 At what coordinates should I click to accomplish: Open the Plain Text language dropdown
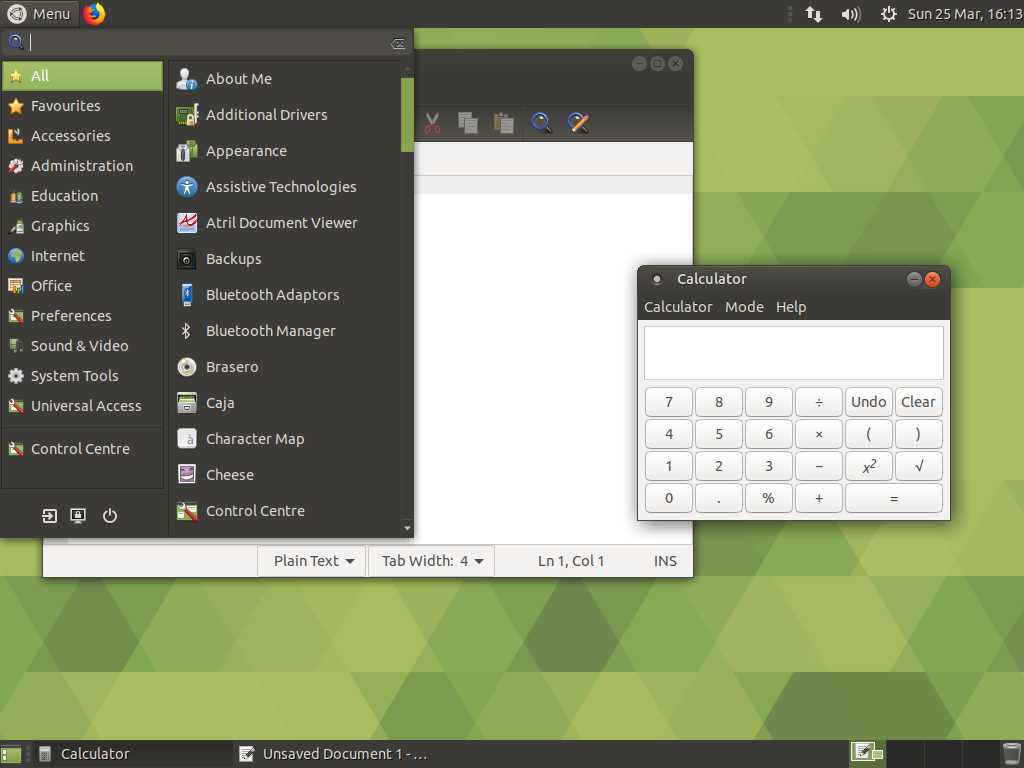pyautogui.click(x=311, y=561)
